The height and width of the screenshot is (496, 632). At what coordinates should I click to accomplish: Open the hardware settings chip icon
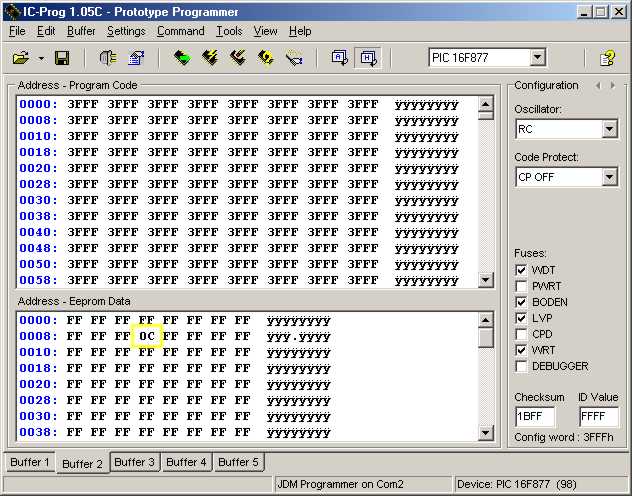[x=108, y=58]
